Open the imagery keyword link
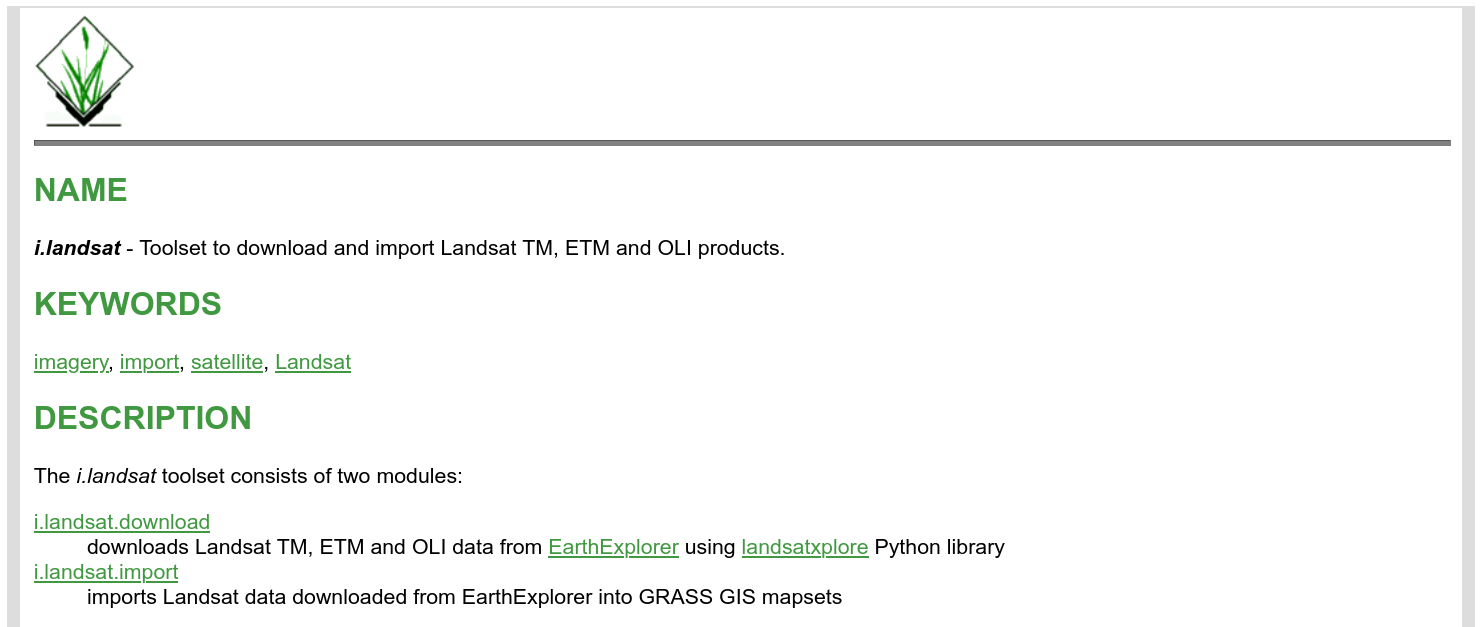Image resolution: width=1483 pixels, height=627 pixels. (x=71, y=362)
